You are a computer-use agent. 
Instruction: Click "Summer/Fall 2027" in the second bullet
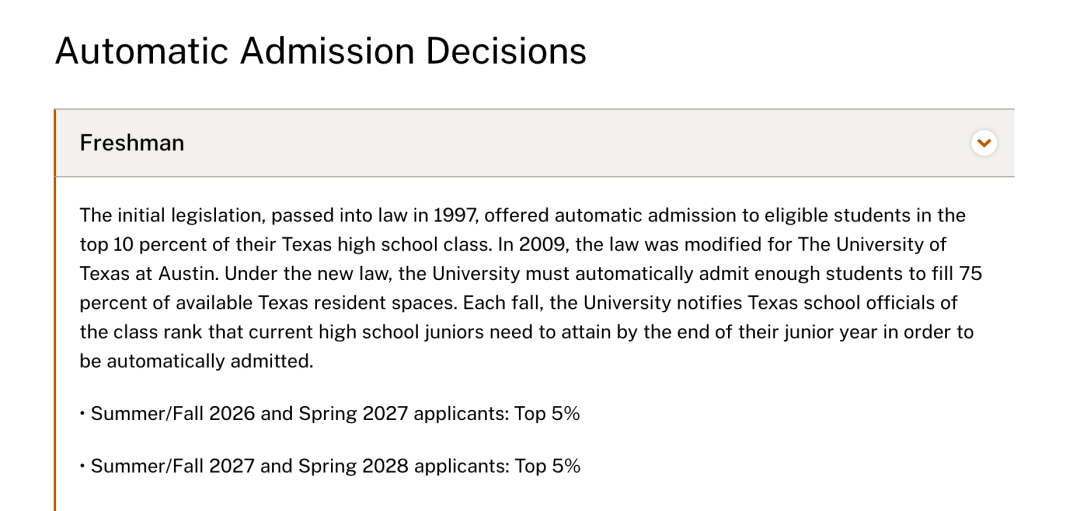pyautogui.click(x=163, y=466)
